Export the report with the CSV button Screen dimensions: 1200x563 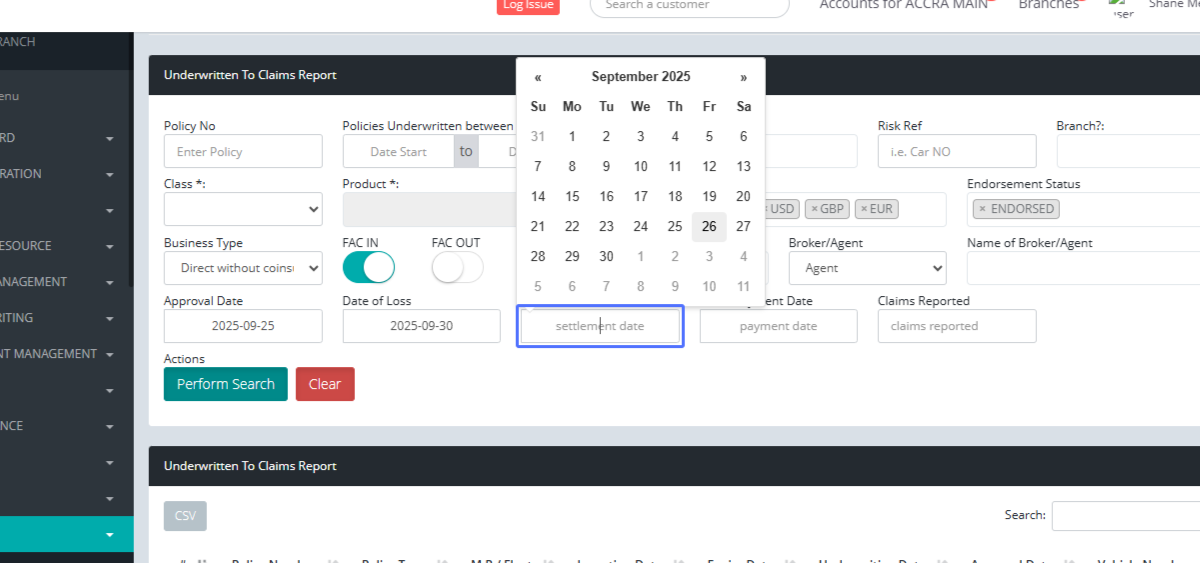(x=185, y=516)
